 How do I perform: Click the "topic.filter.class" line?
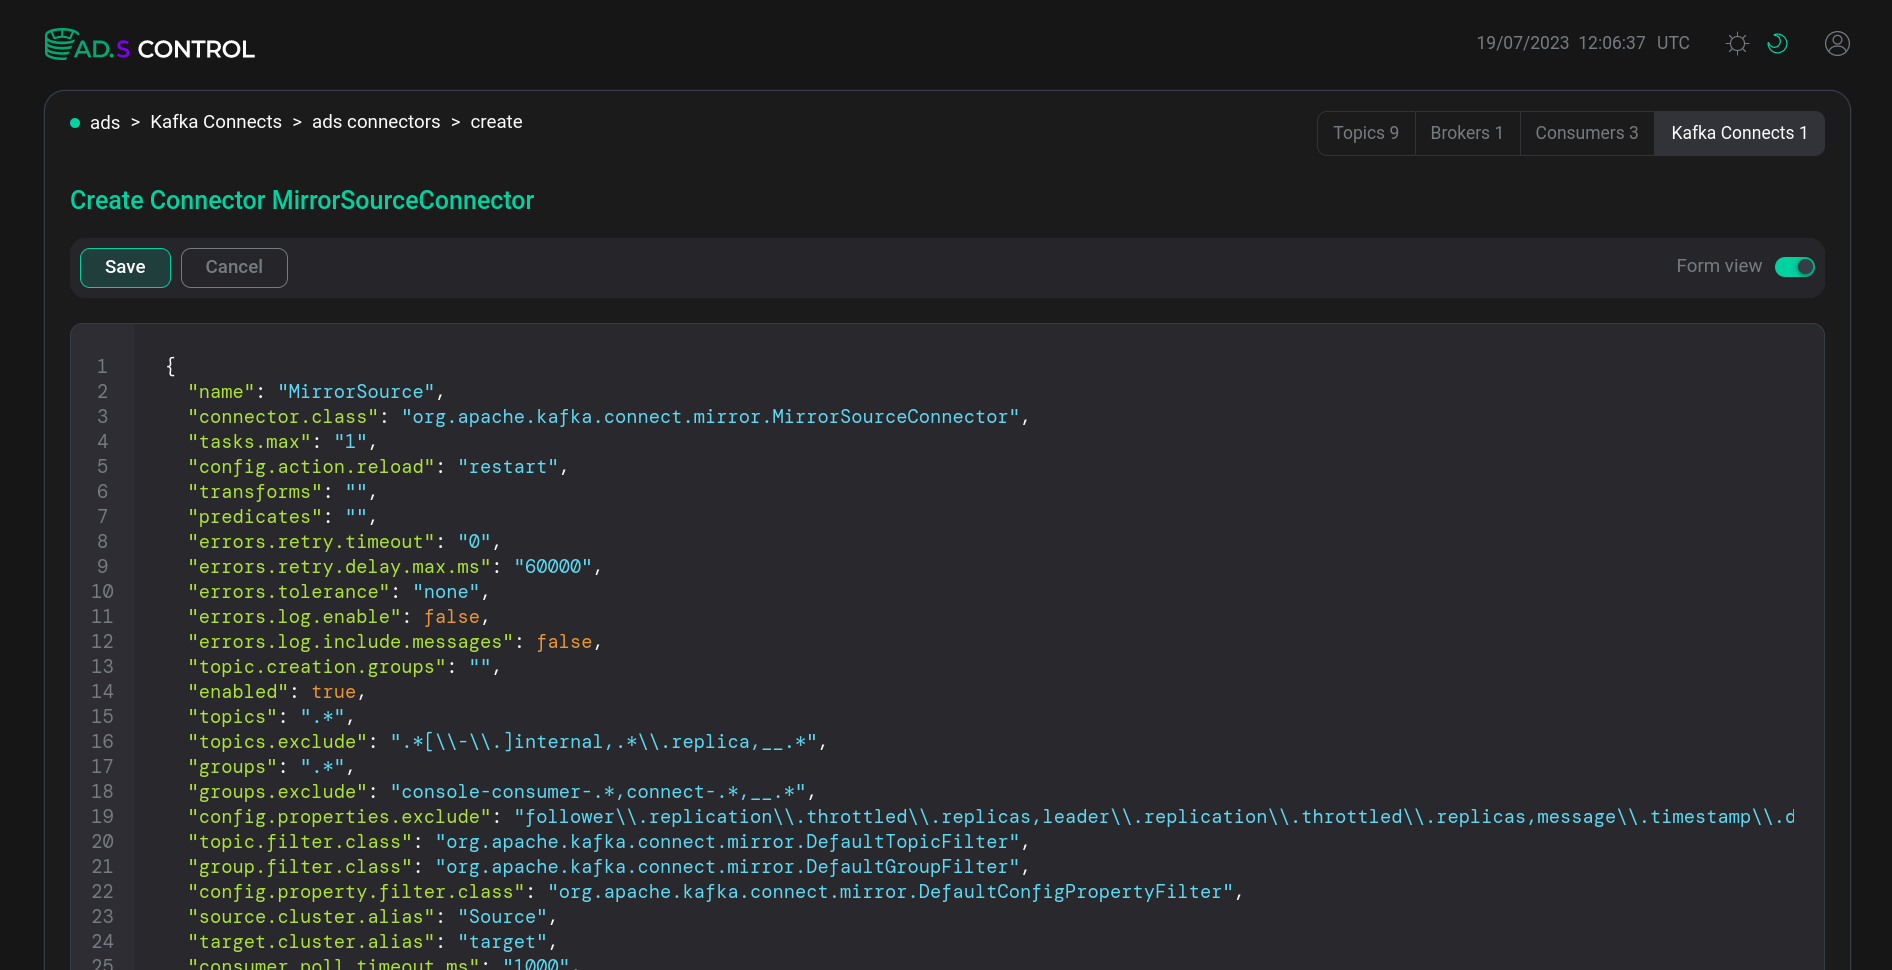pyautogui.click(x=609, y=842)
